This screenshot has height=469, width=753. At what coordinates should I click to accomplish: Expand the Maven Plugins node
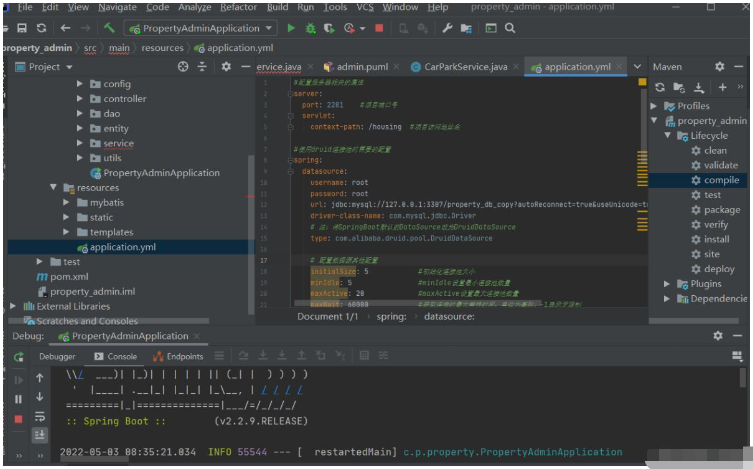(667, 284)
